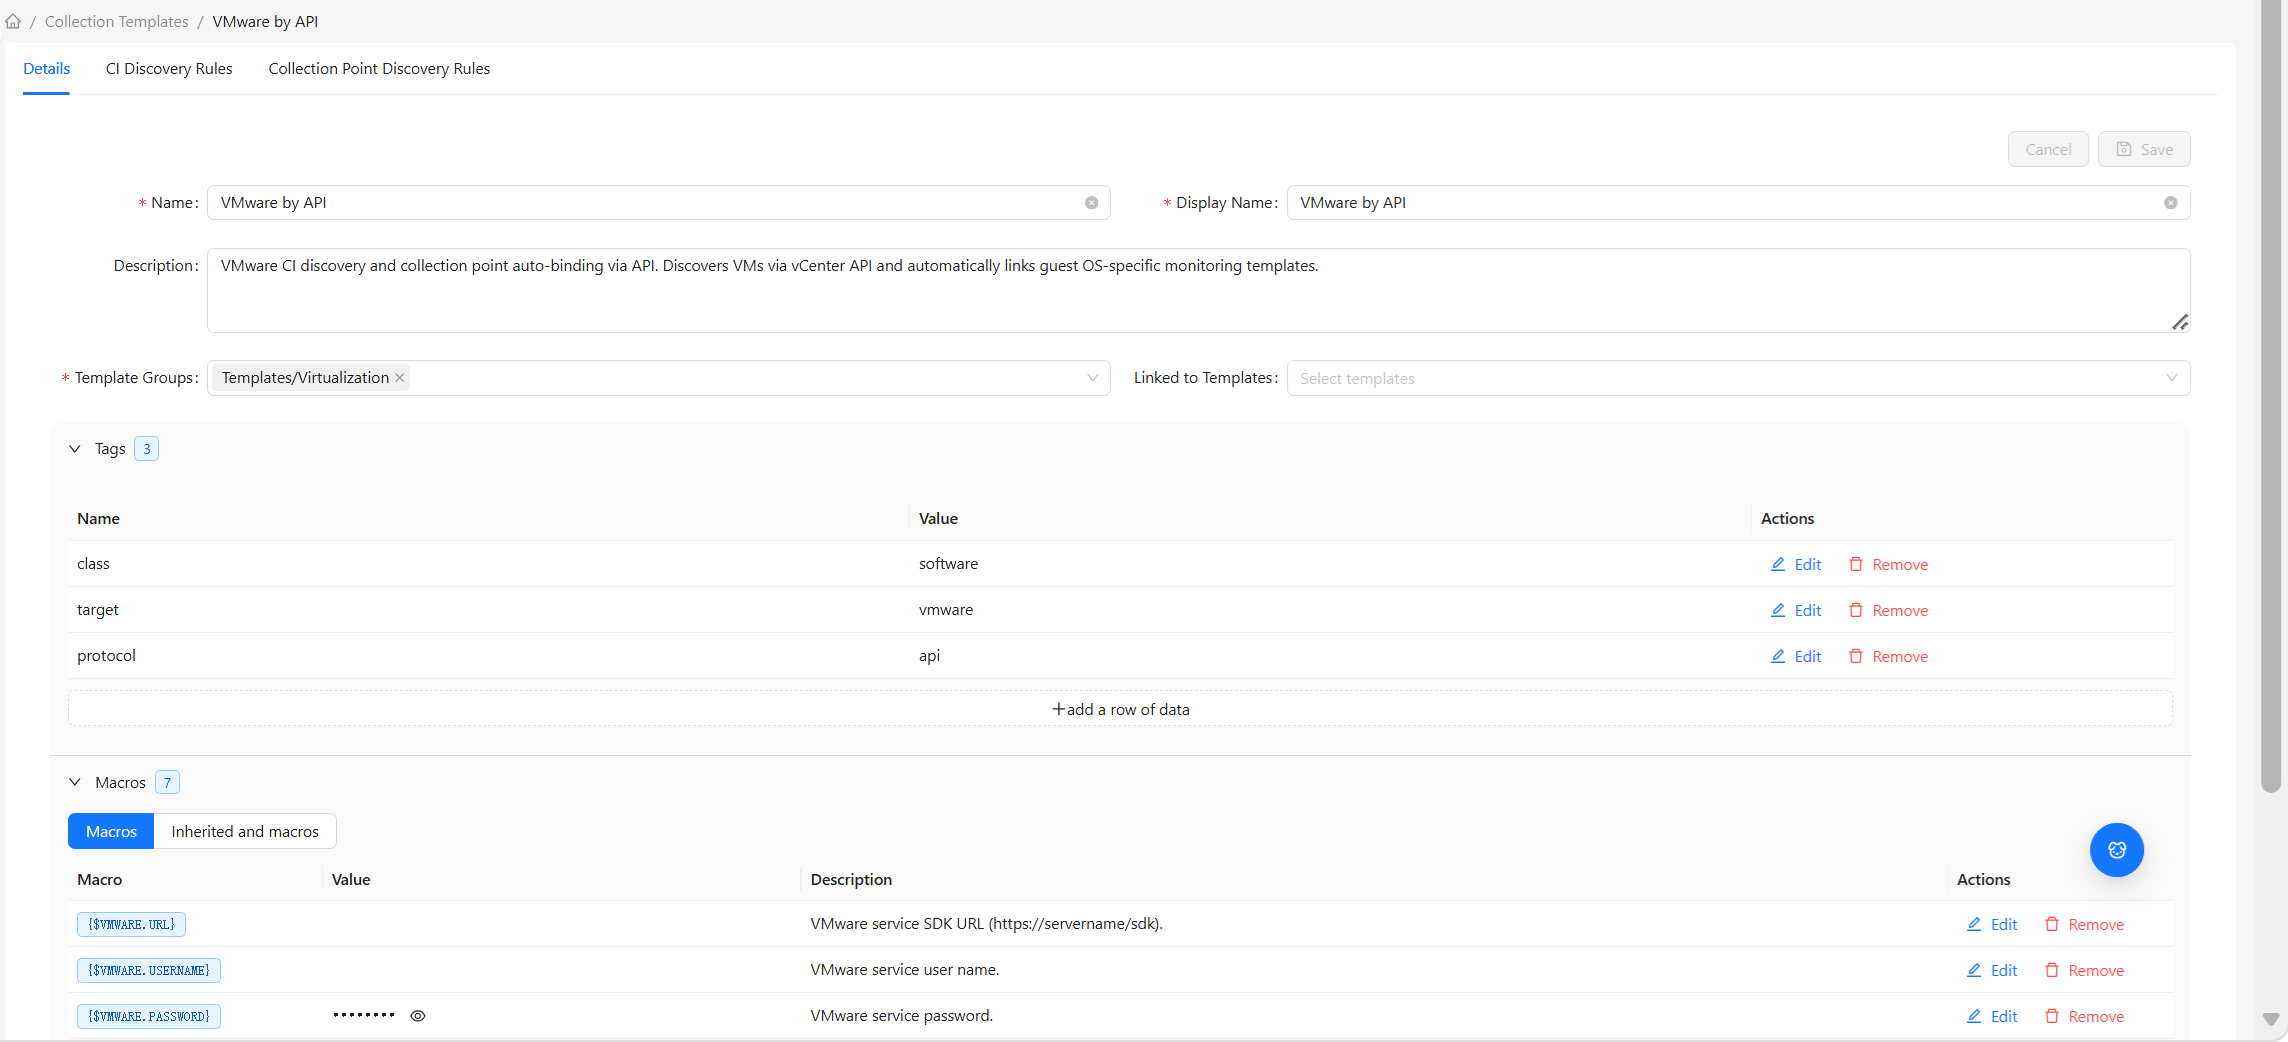
Task: Remove the {$VMWARE.URL} macro
Action: tap(2084, 925)
